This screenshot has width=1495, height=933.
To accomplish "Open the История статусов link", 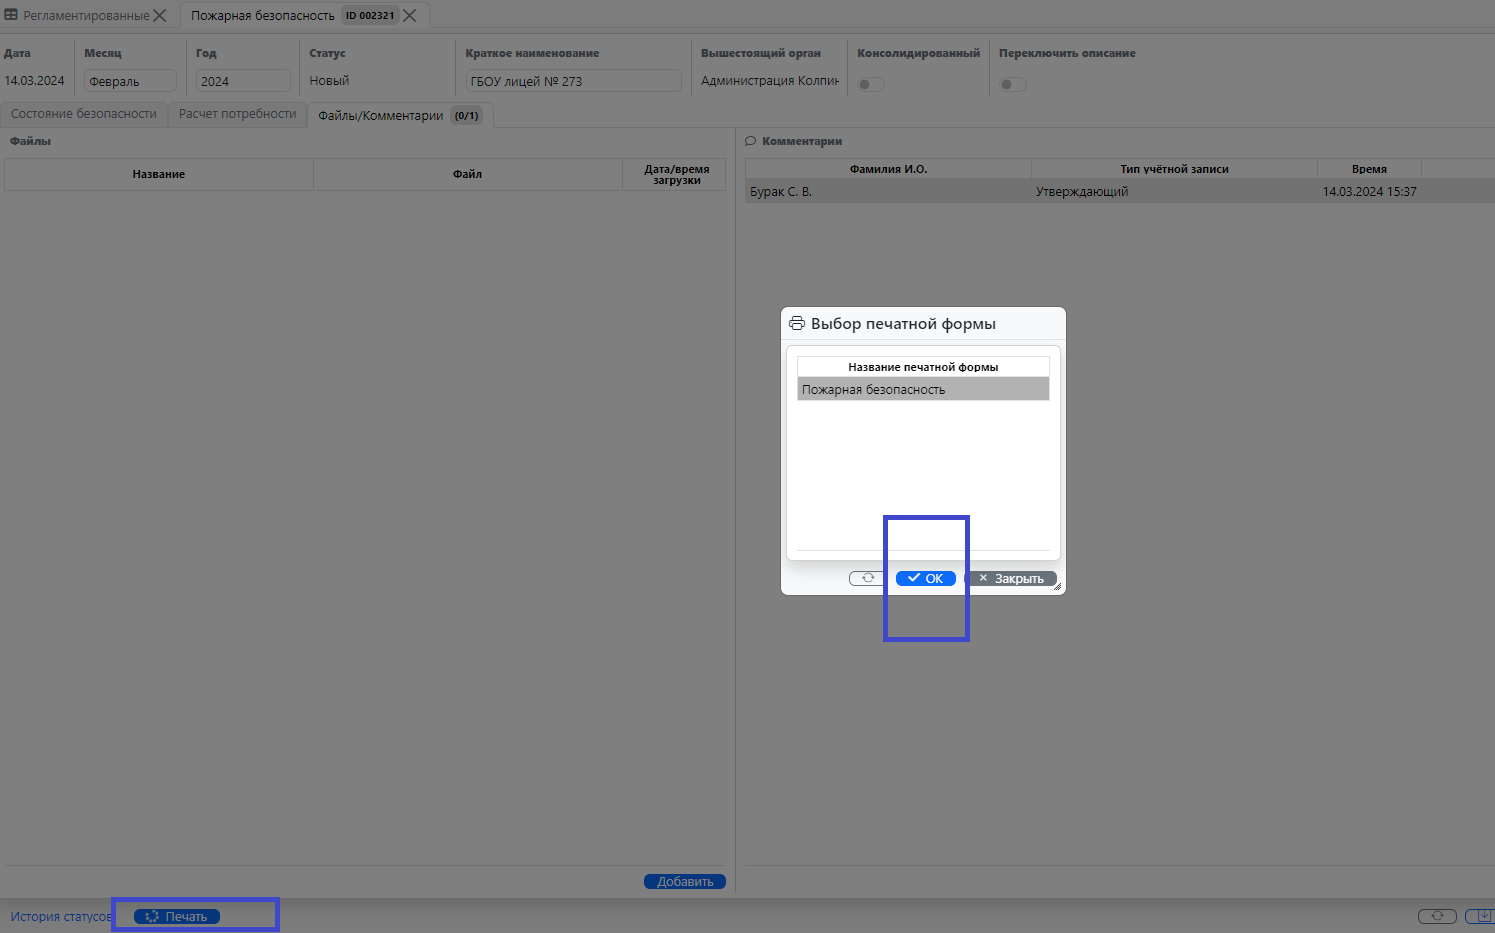I will 60,916.
